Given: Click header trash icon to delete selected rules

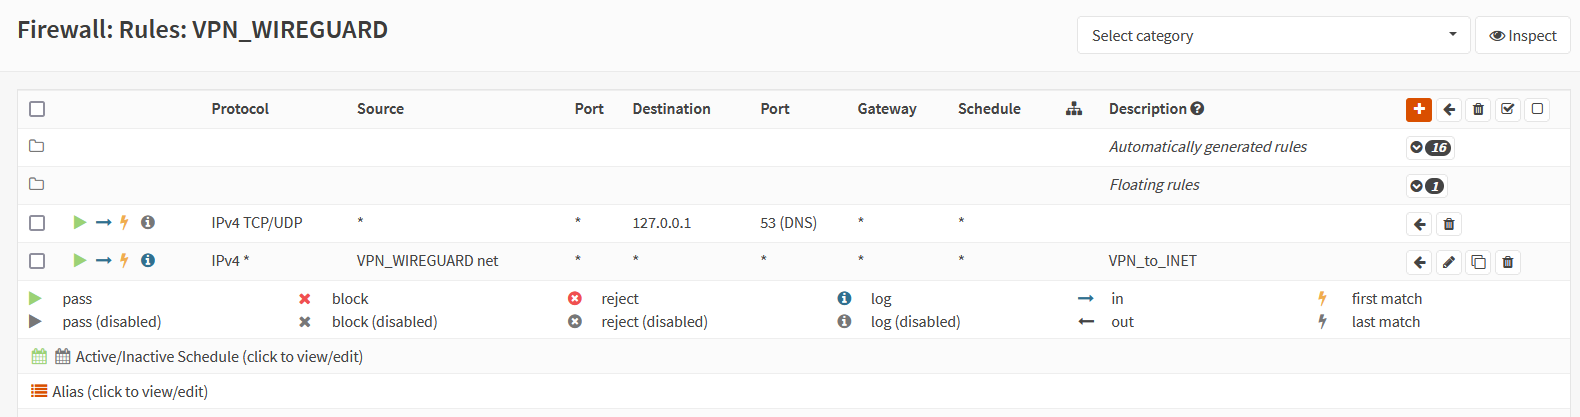Looking at the screenshot, I should coord(1478,109).
